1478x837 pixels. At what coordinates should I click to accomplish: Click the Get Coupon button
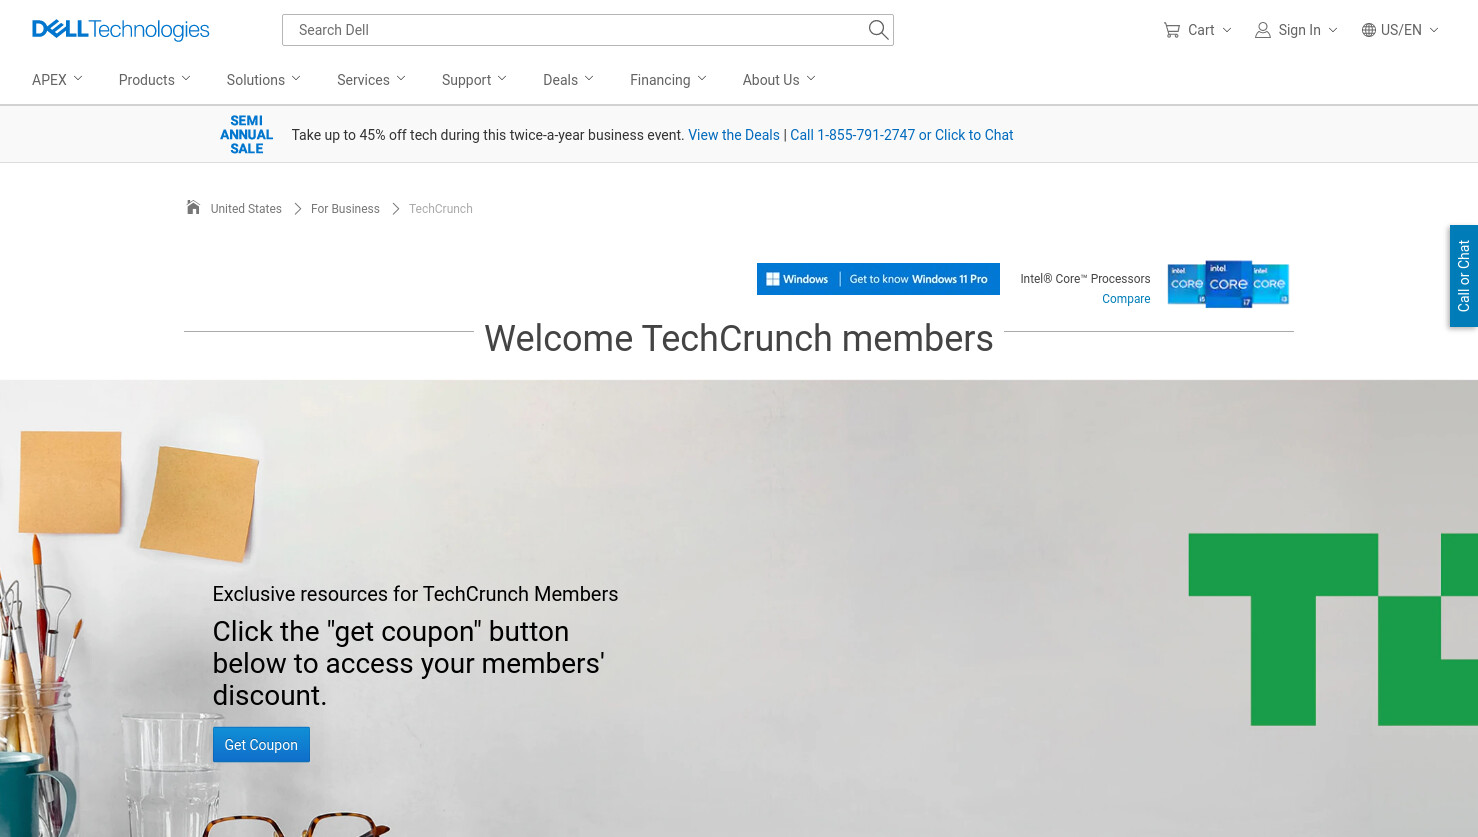click(261, 745)
